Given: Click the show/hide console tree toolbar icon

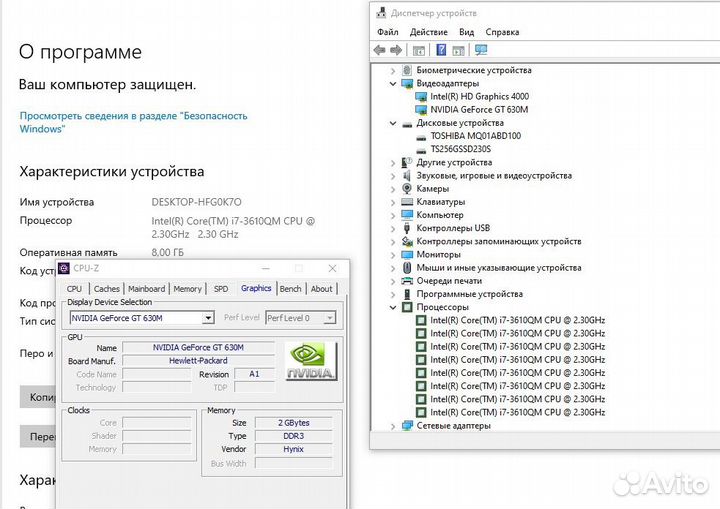Looking at the screenshot, I should (418, 51).
